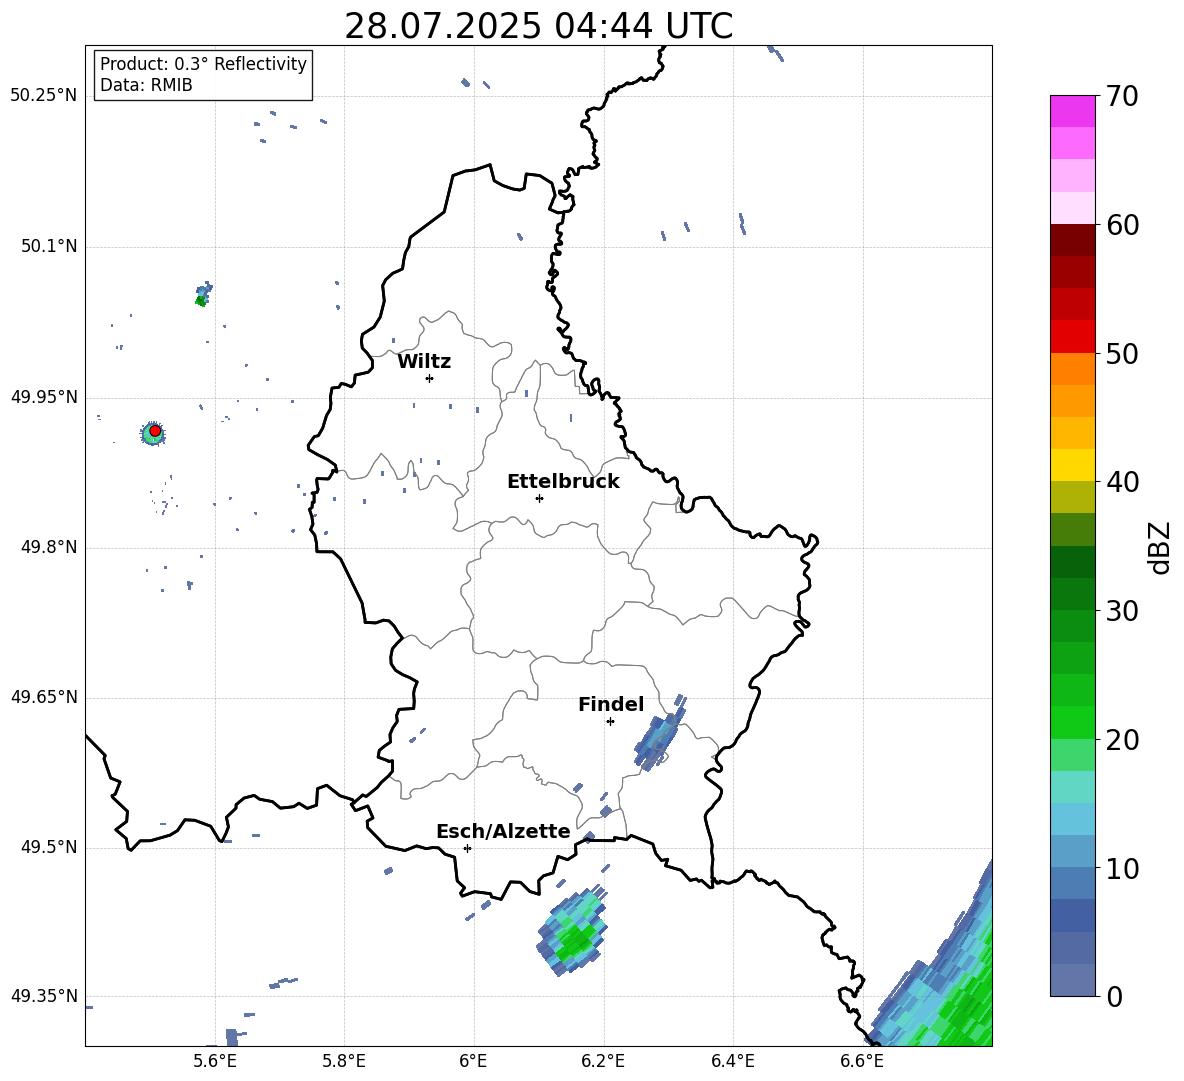Click the 6.2°E longitude label
1184x1081 pixels.
click(x=603, y=1061)
